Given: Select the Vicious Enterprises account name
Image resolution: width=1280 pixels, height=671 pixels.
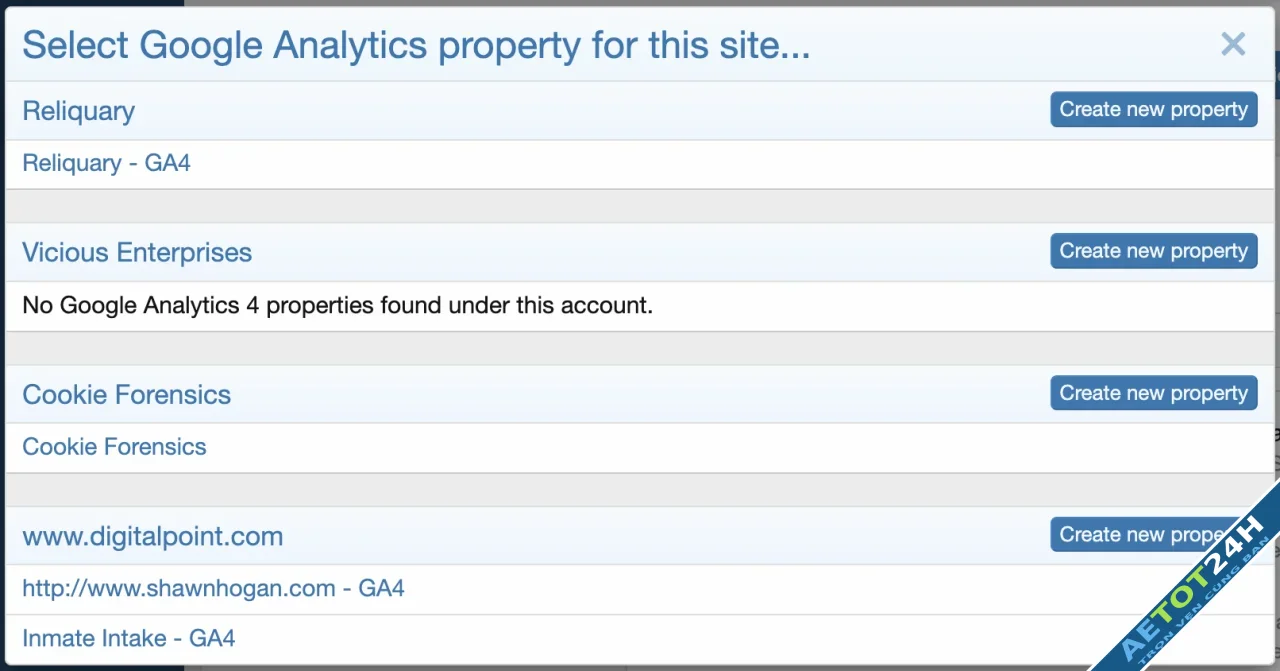Looking at the screenshot, I should [136, 252].
